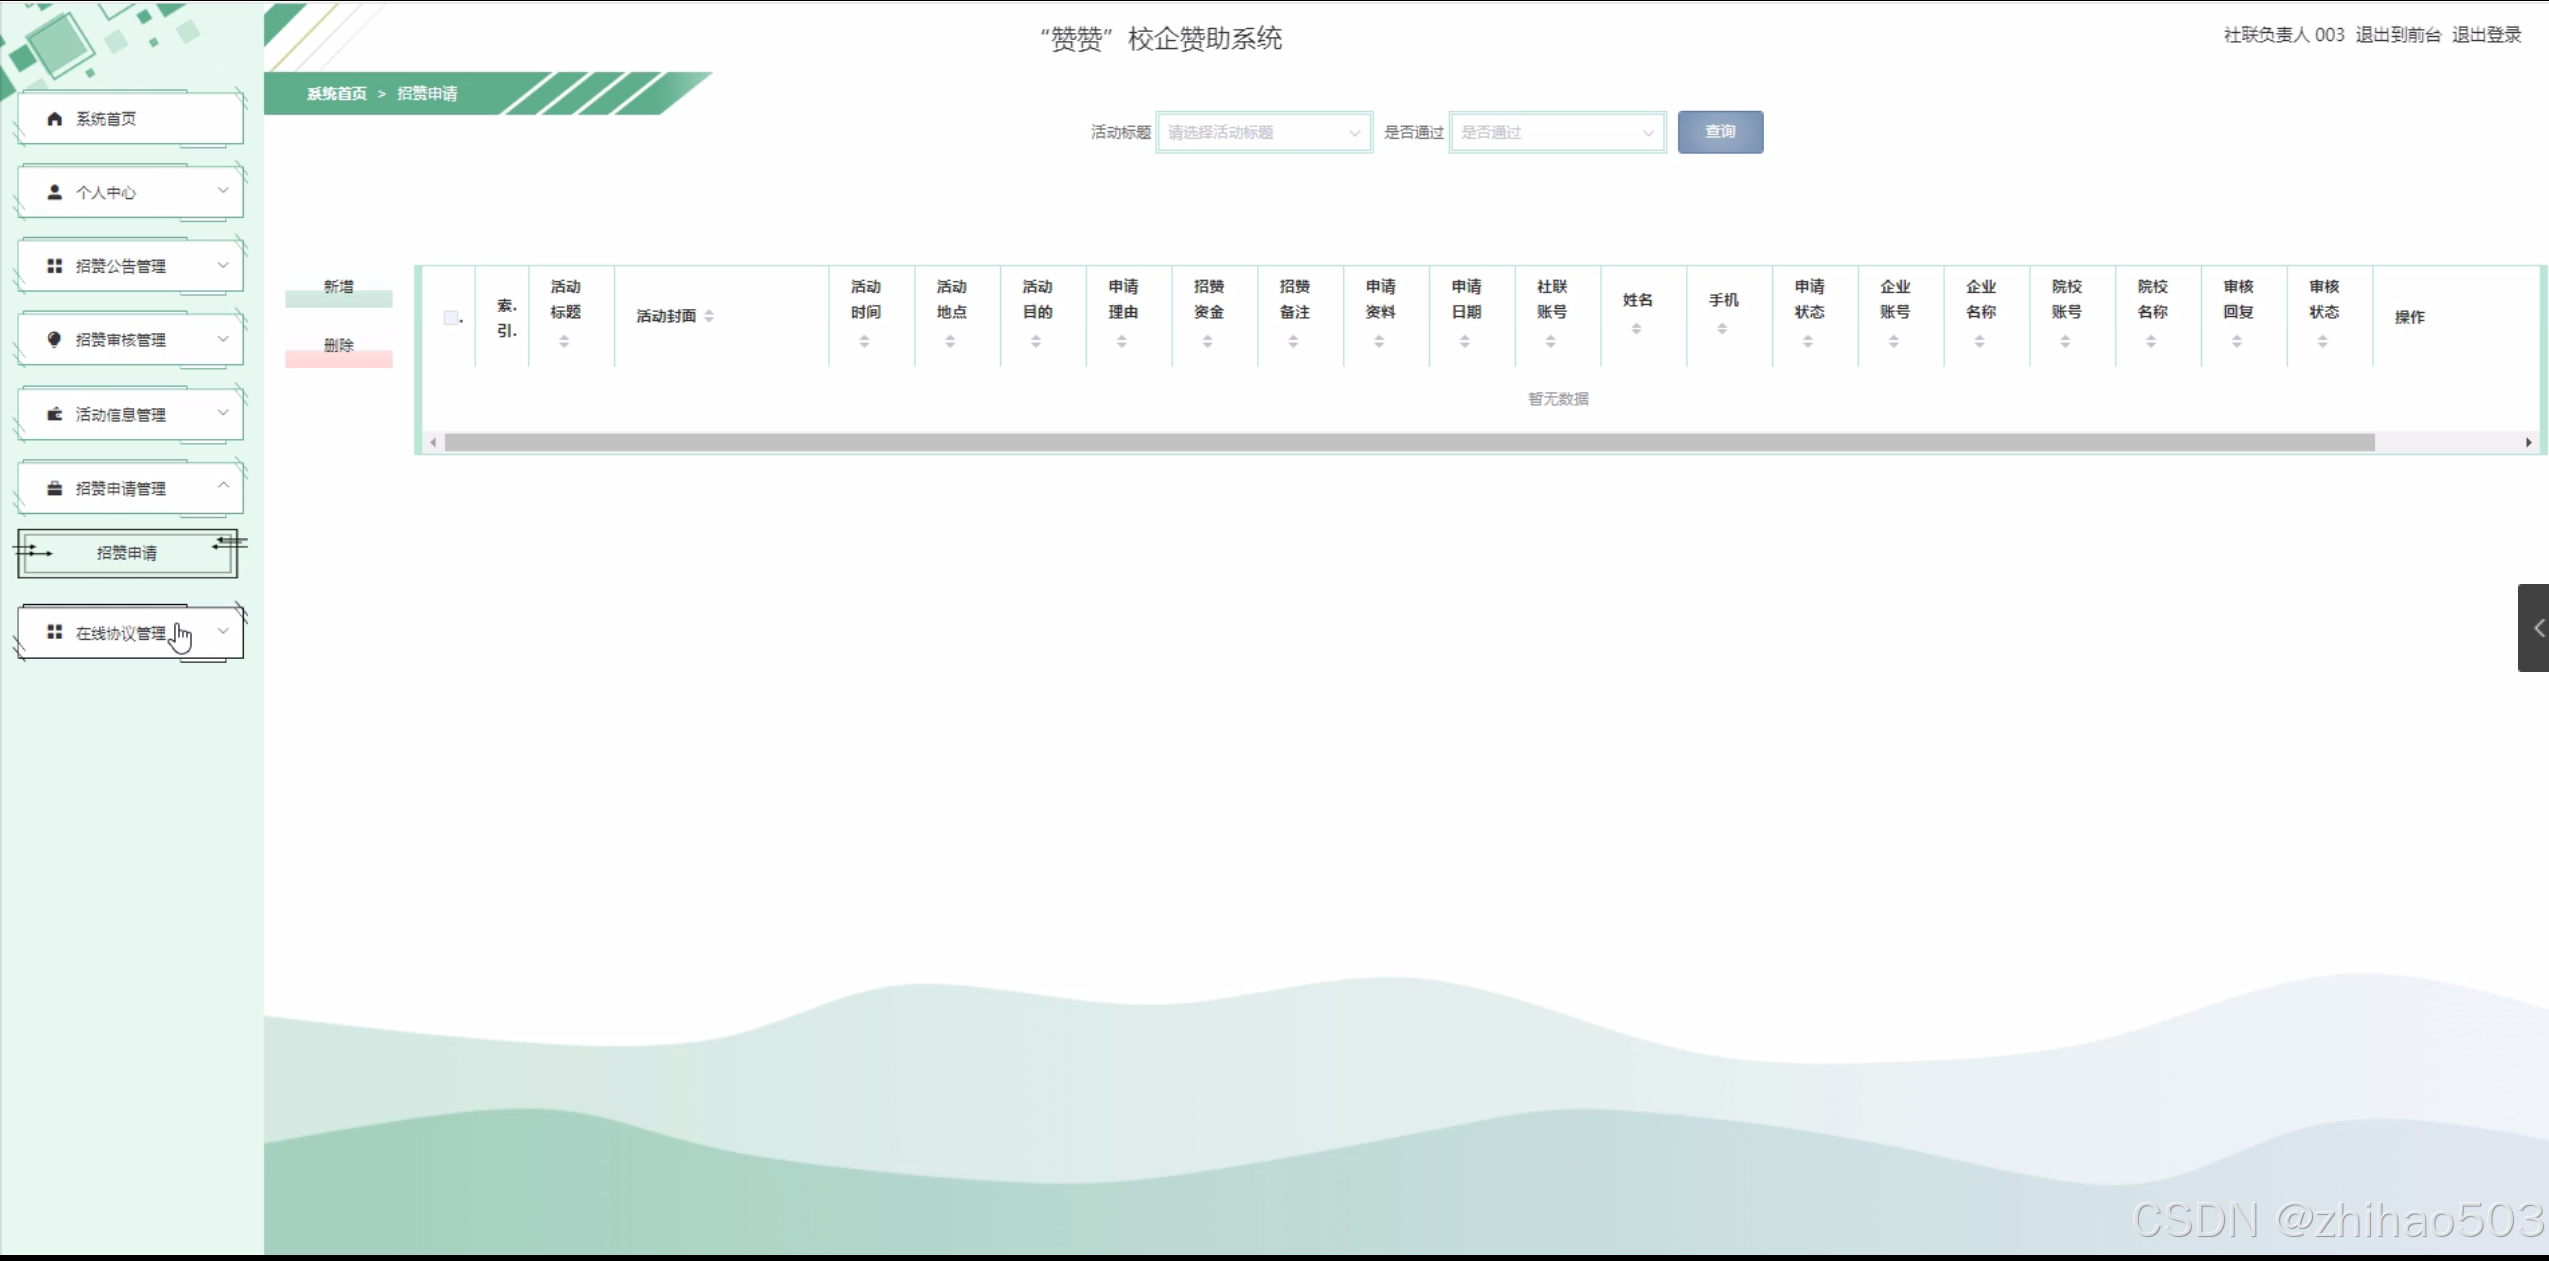Image resolution: width=2549 pixels, height=1261 pixels.
Task: Select the 招赞申请 submenu item
Action: 127,553
